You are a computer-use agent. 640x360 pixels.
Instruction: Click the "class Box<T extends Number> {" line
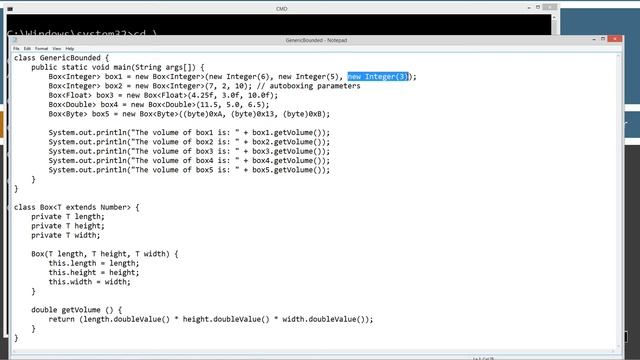[77, 207]
